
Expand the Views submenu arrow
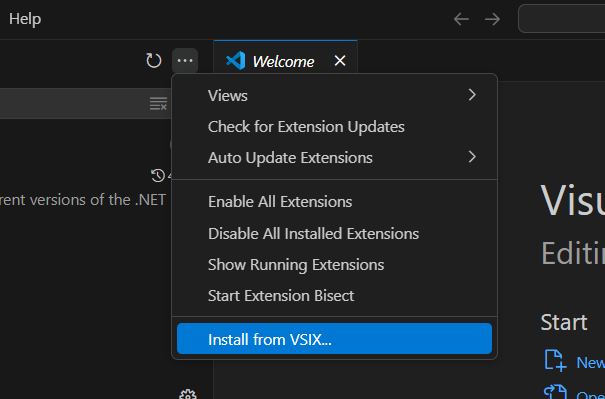click(x=472, y=95)
